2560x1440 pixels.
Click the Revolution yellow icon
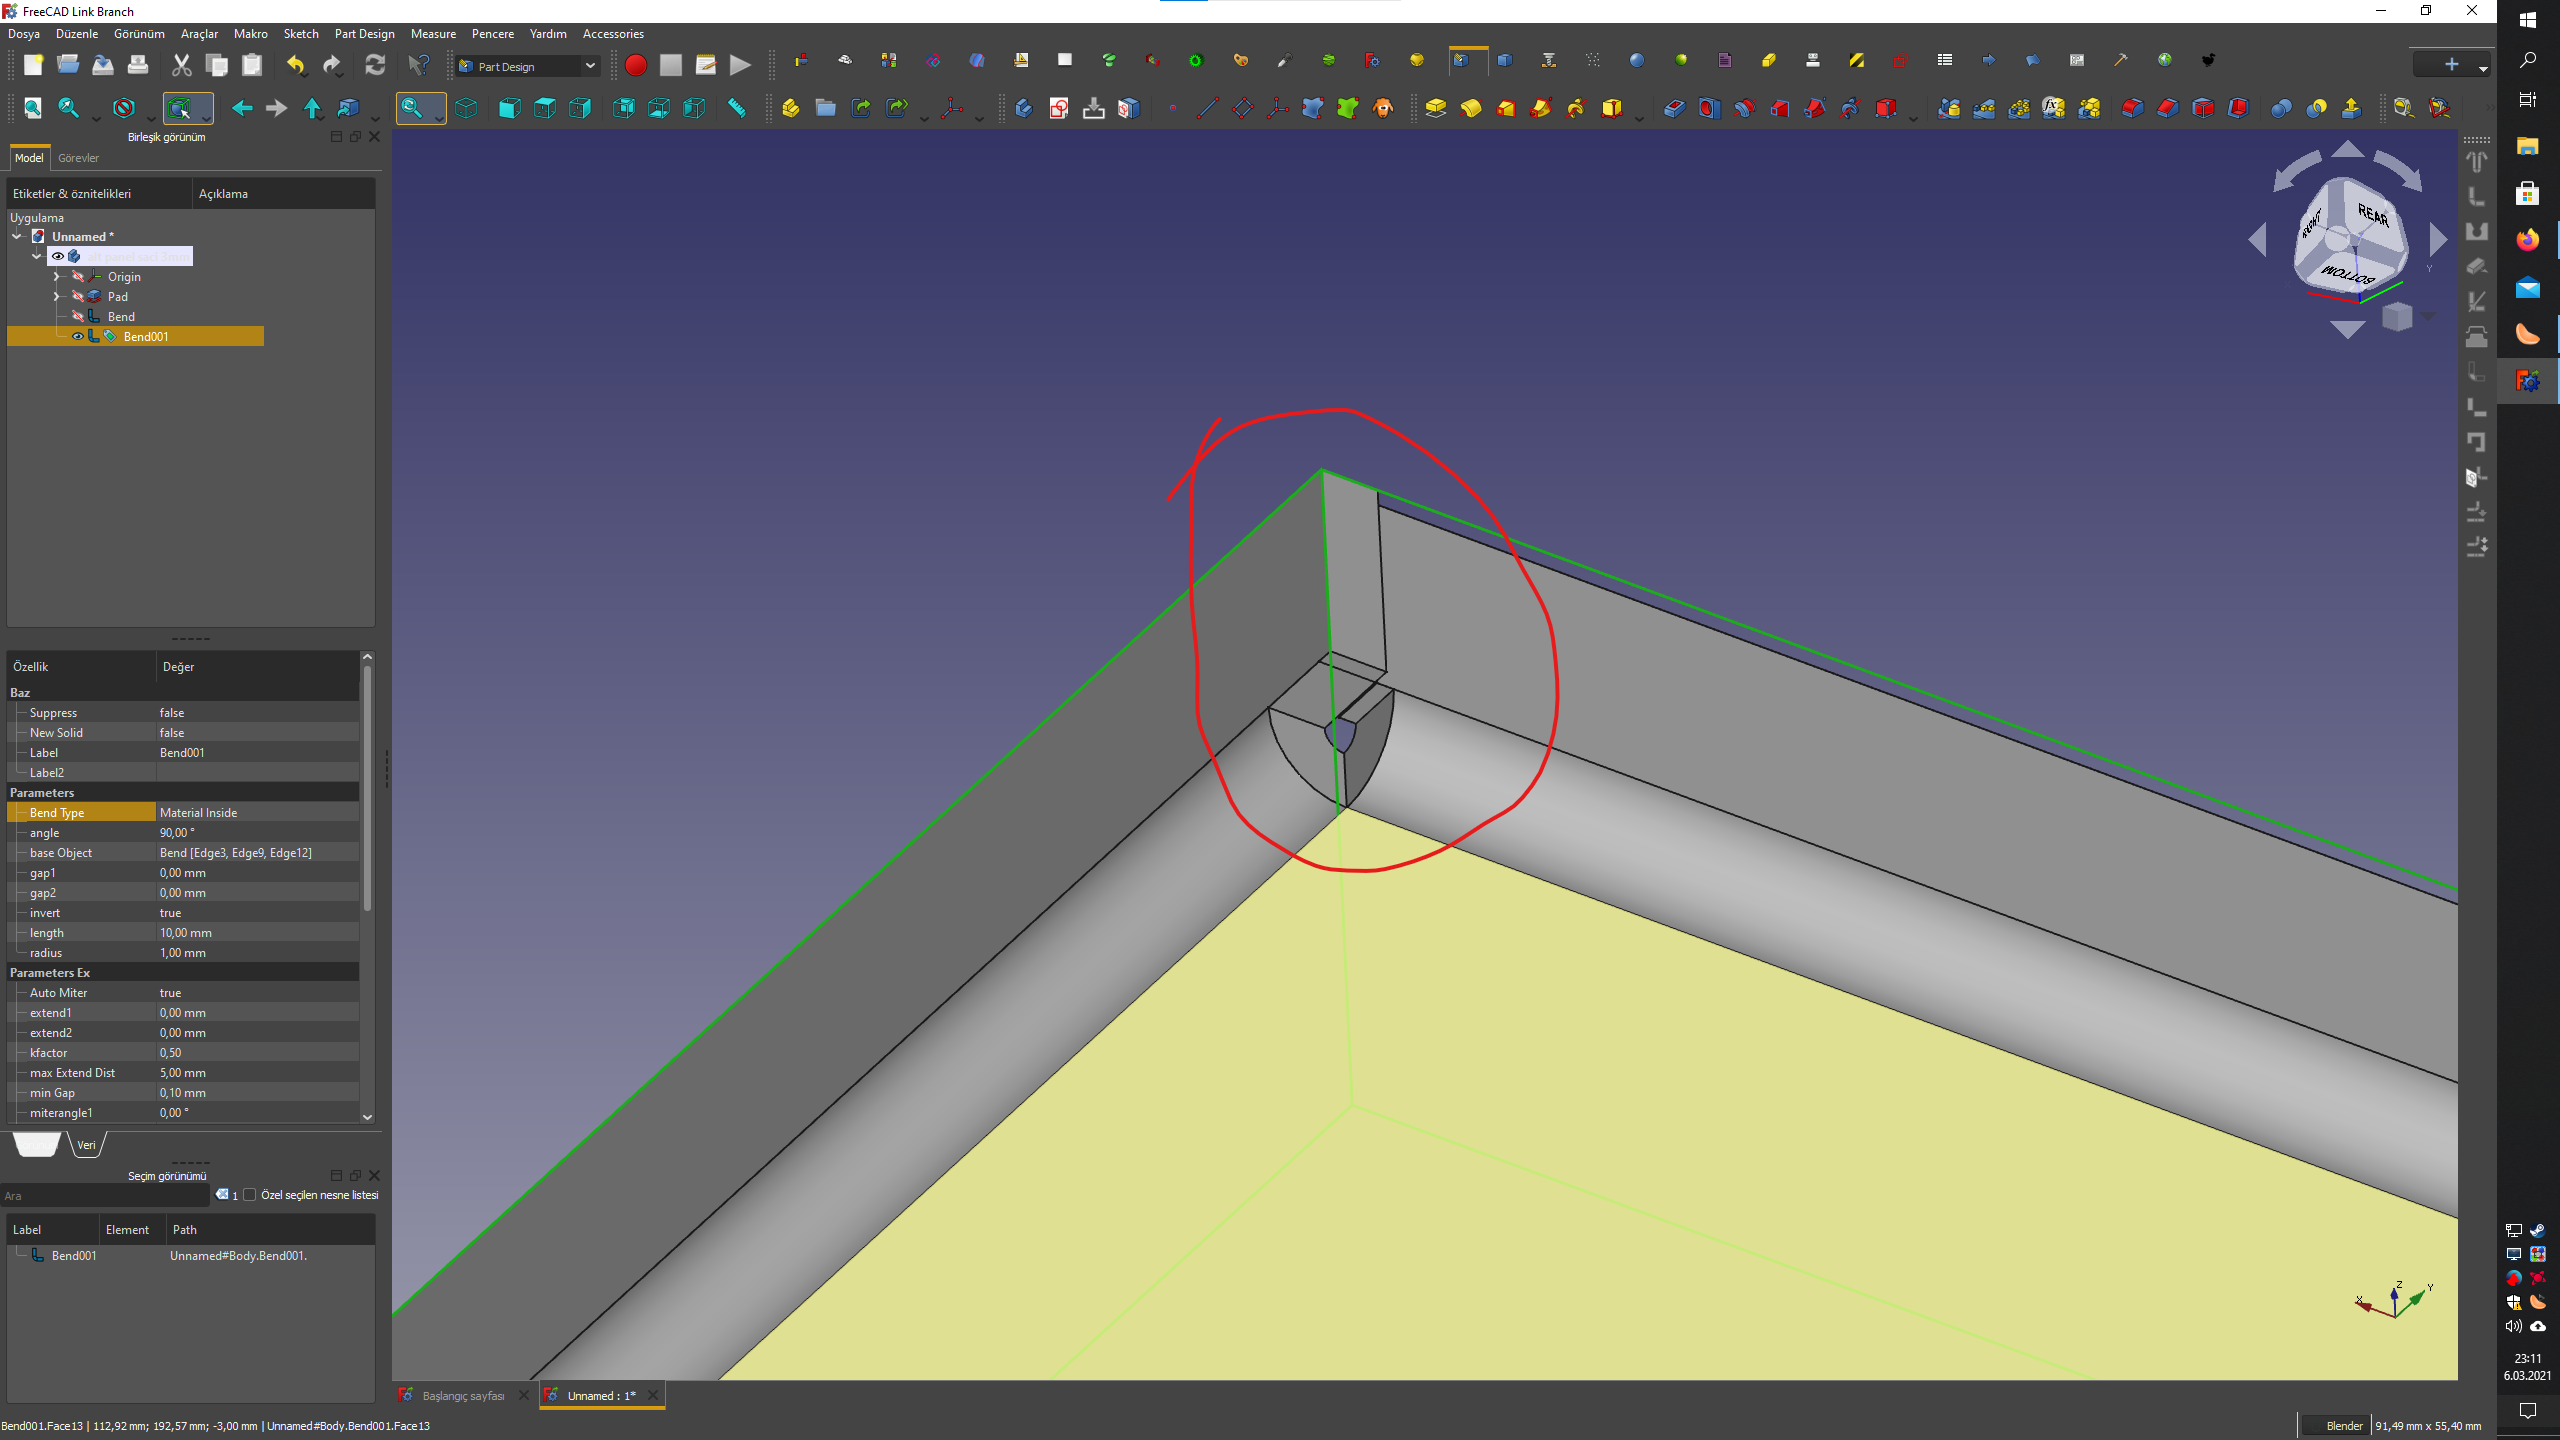[x=1471, y=108]
